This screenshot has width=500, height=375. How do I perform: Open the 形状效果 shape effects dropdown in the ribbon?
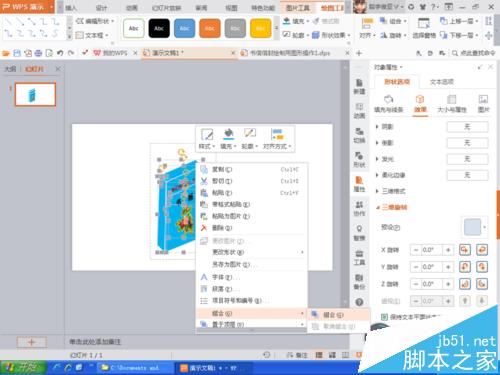331,35
